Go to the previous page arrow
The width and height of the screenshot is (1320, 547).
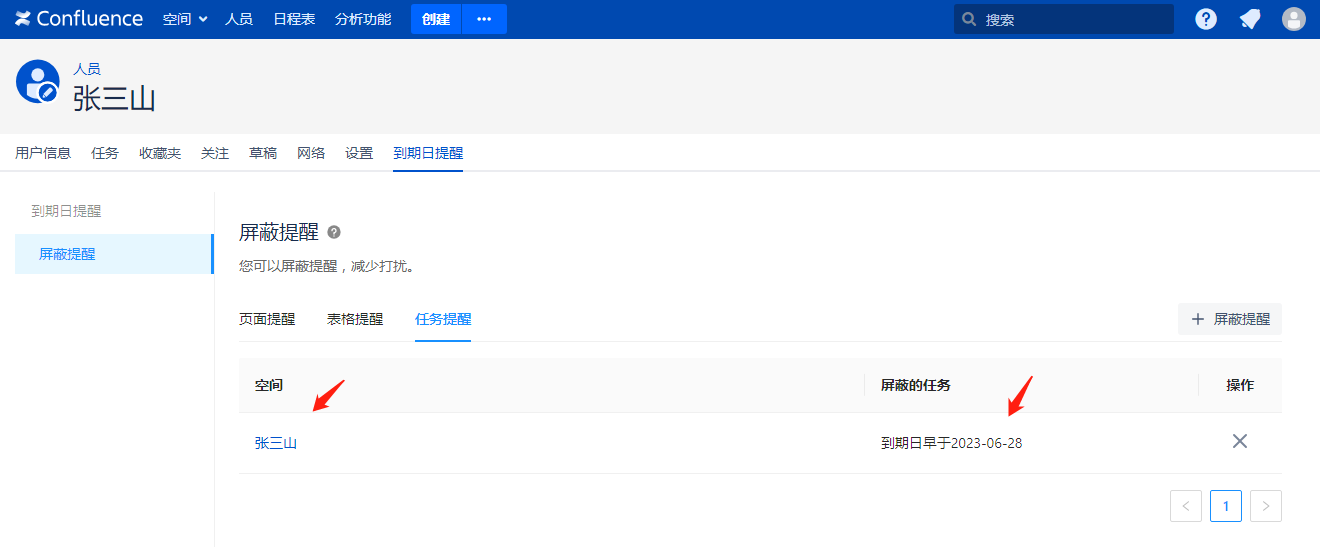[x=1186, y=506]
